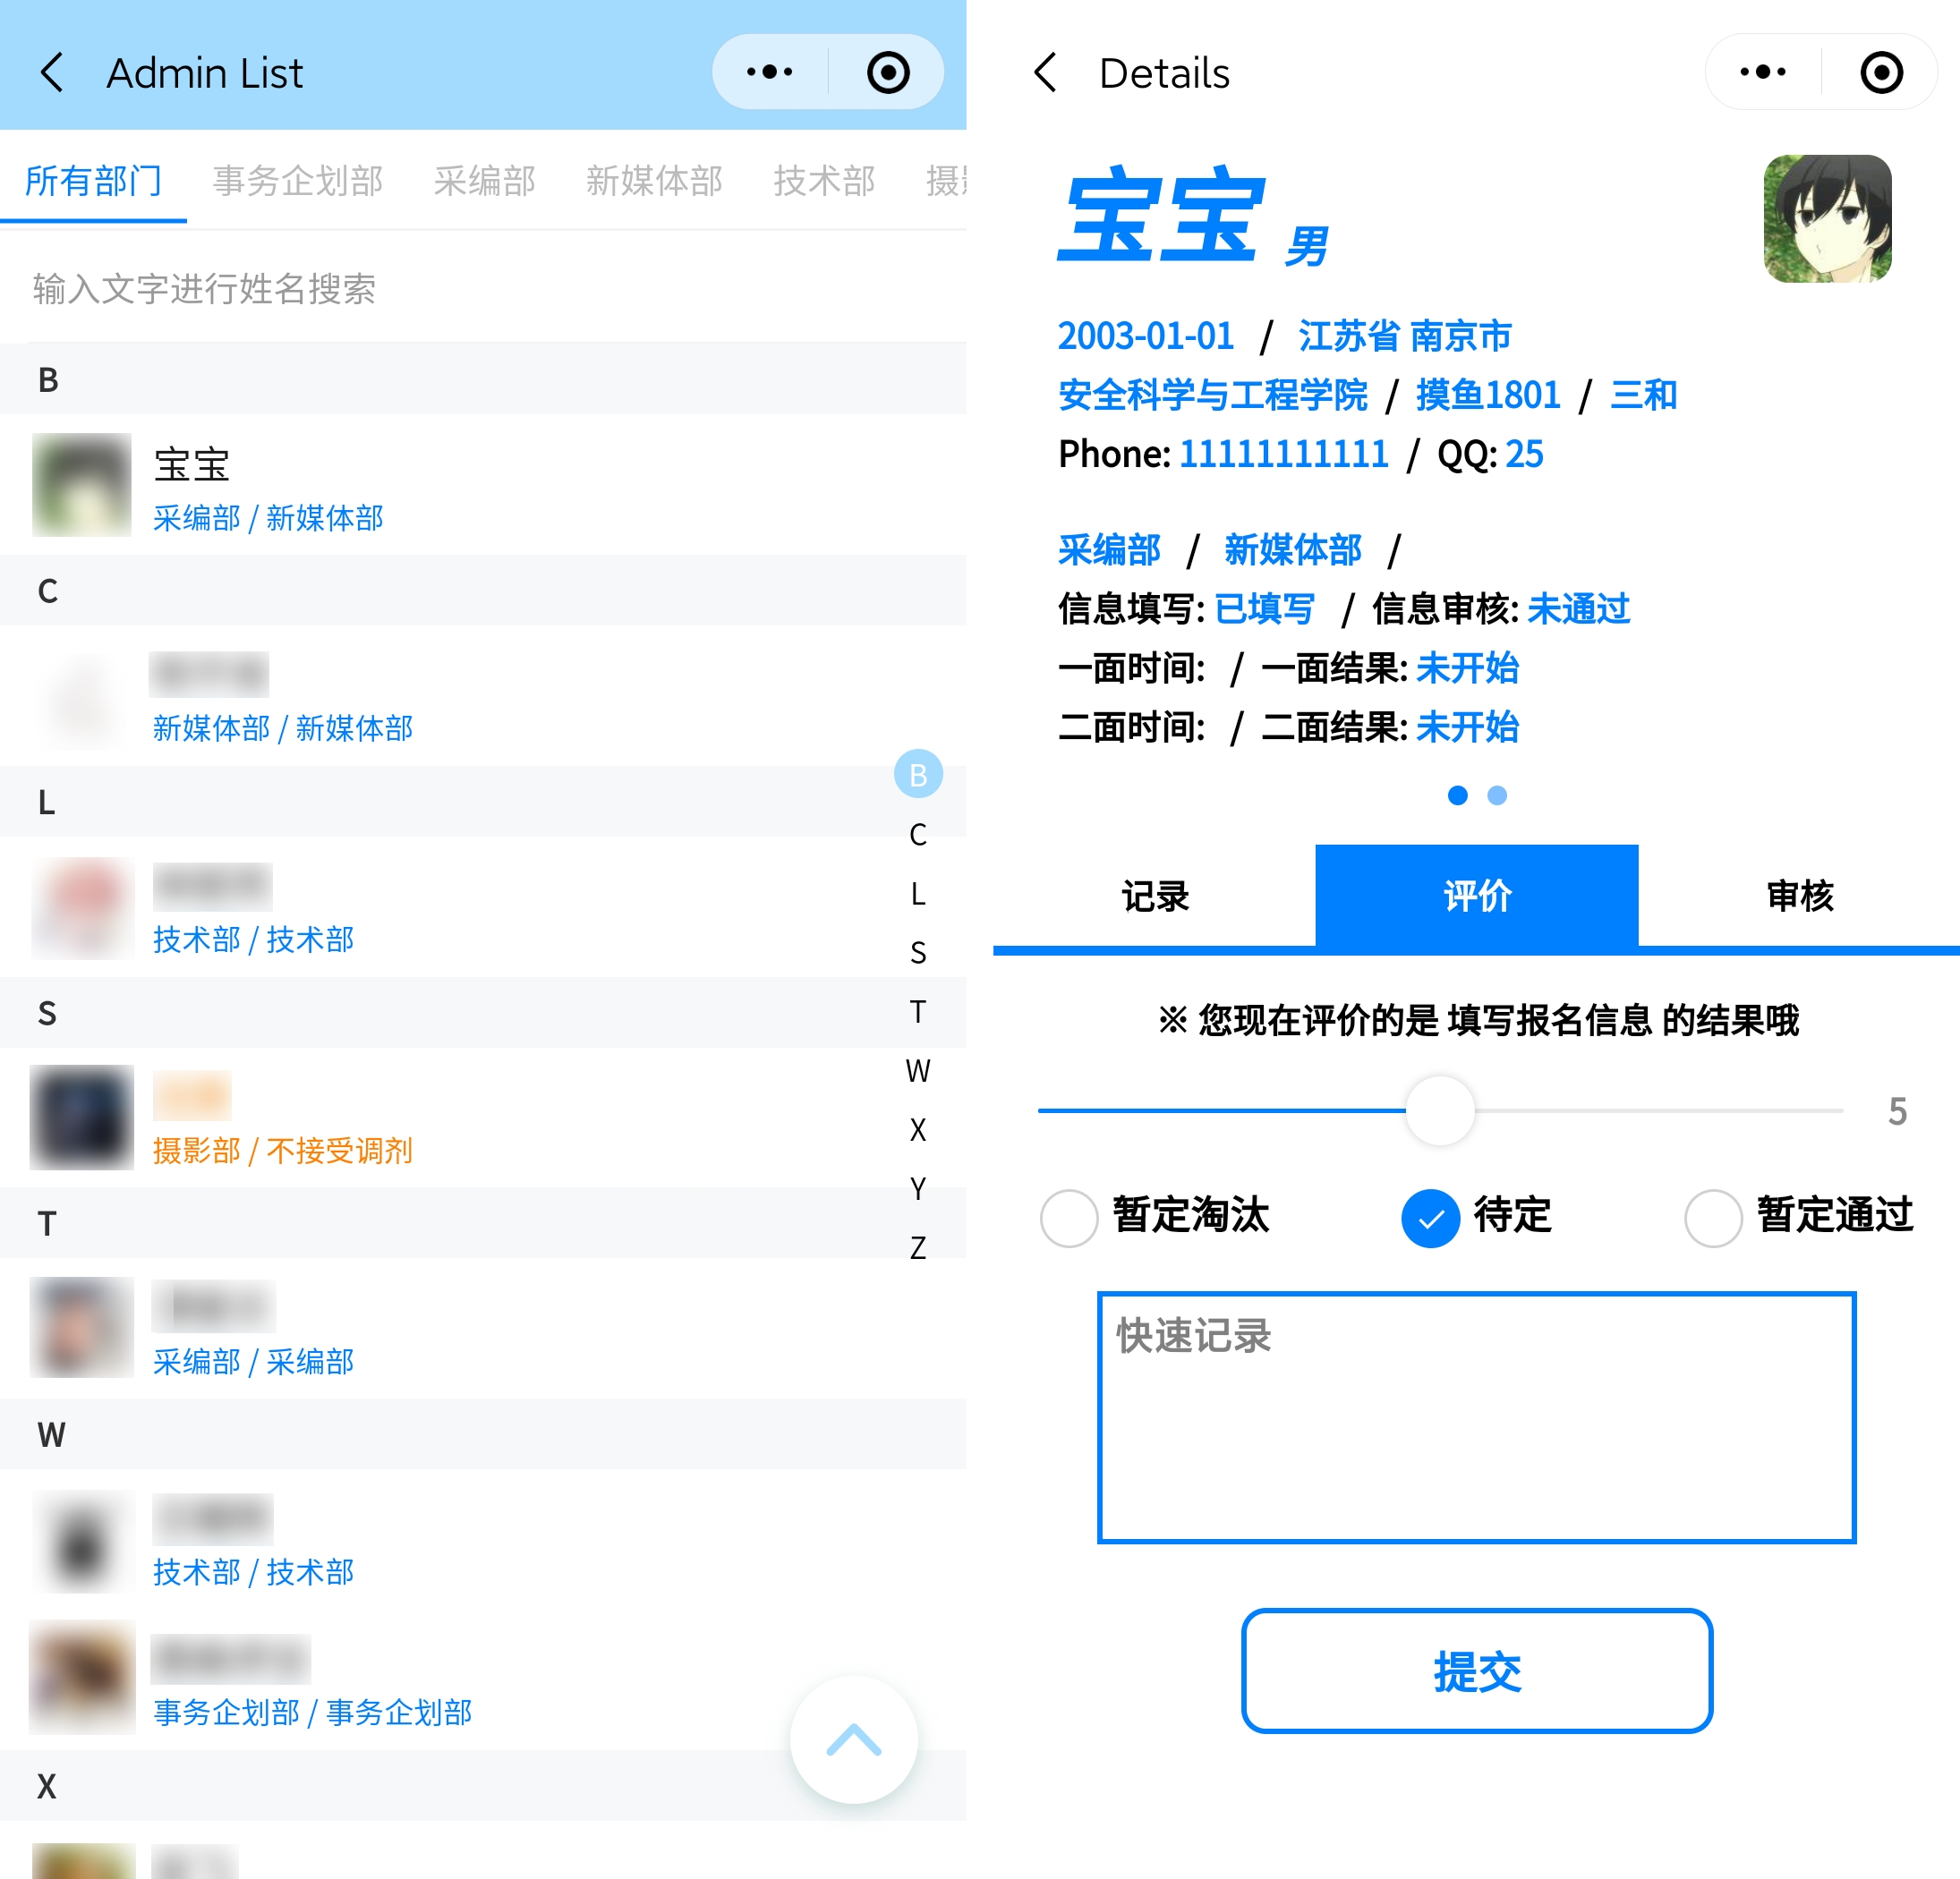Go back from Admin List page
The width and height of the screenshot is (1960, 1879).
tap(52, 73)
